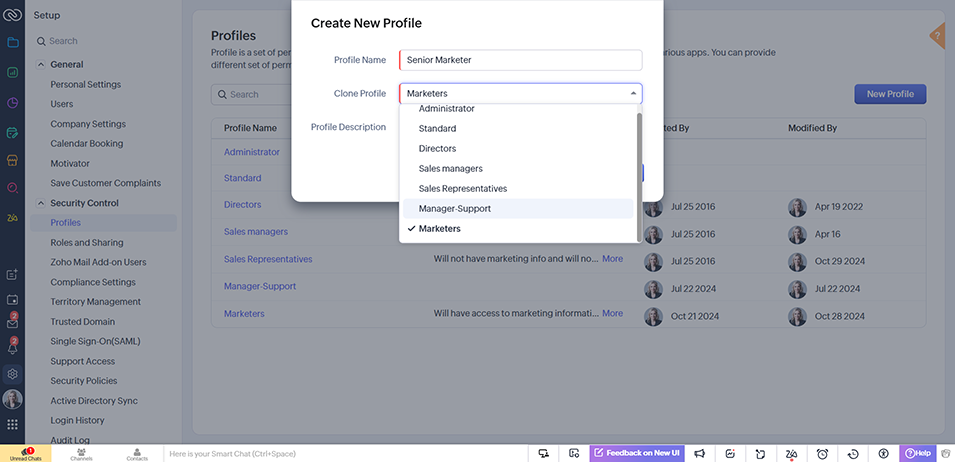955x462 pixels.
Task: Open the calendar-edit icon in left rail
Action: click(12, 132)
